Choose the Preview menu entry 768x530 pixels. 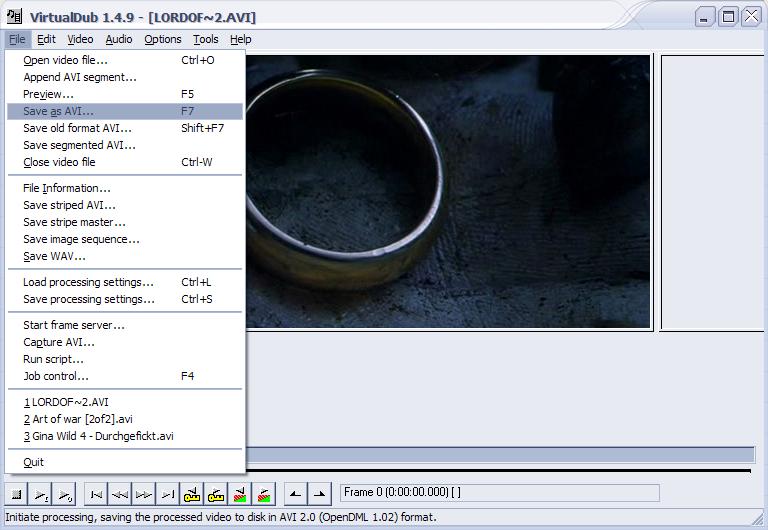(x=125, y=94)
